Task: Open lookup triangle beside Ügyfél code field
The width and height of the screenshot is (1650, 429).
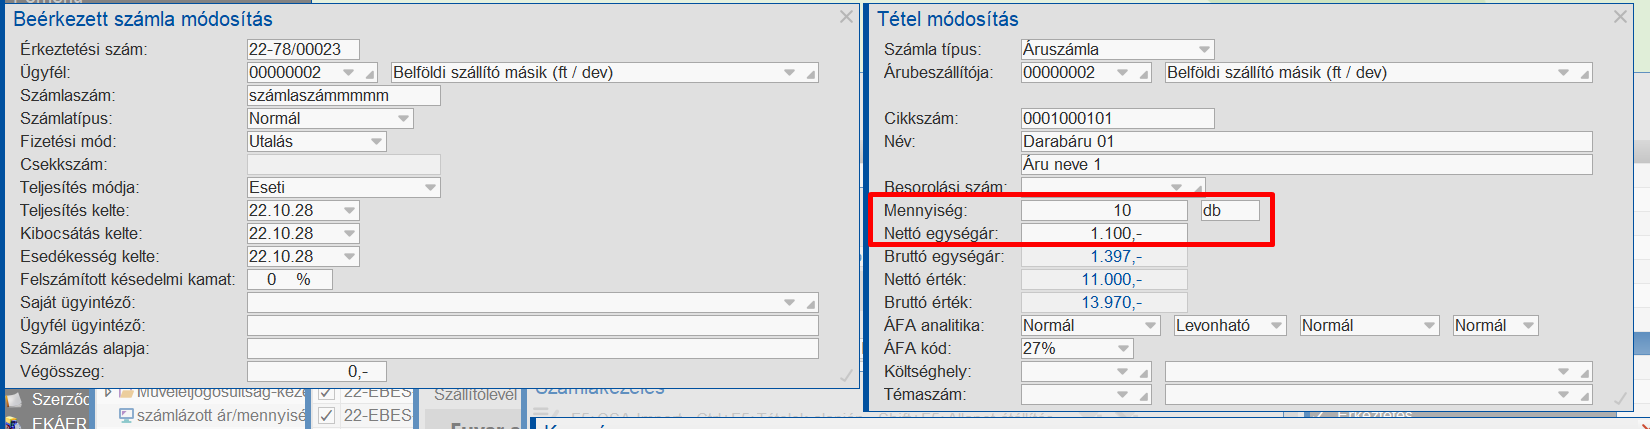Action: 370,74
